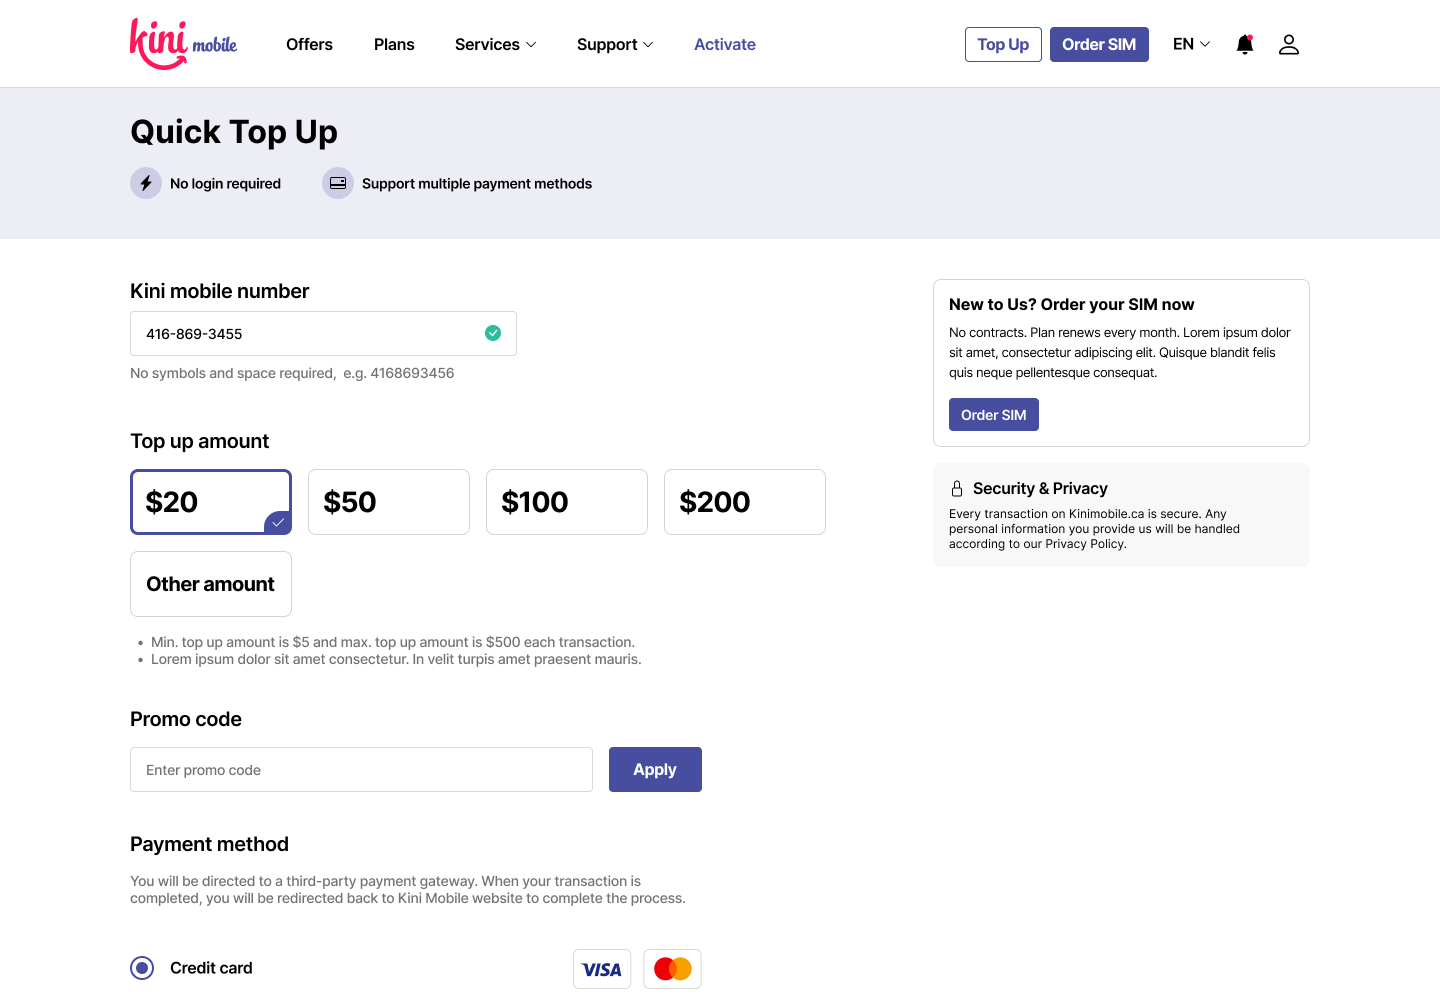
Task: Choose the $100 top up amount
Action: (567, 502)
